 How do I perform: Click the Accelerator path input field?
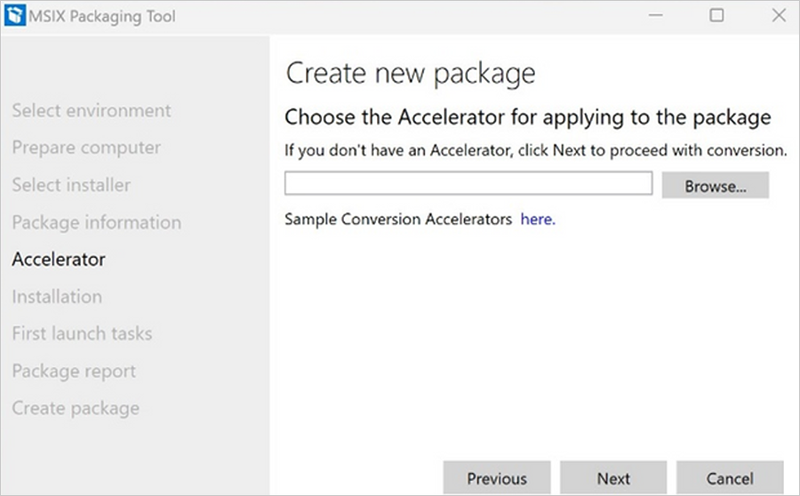tap(468, 183)
